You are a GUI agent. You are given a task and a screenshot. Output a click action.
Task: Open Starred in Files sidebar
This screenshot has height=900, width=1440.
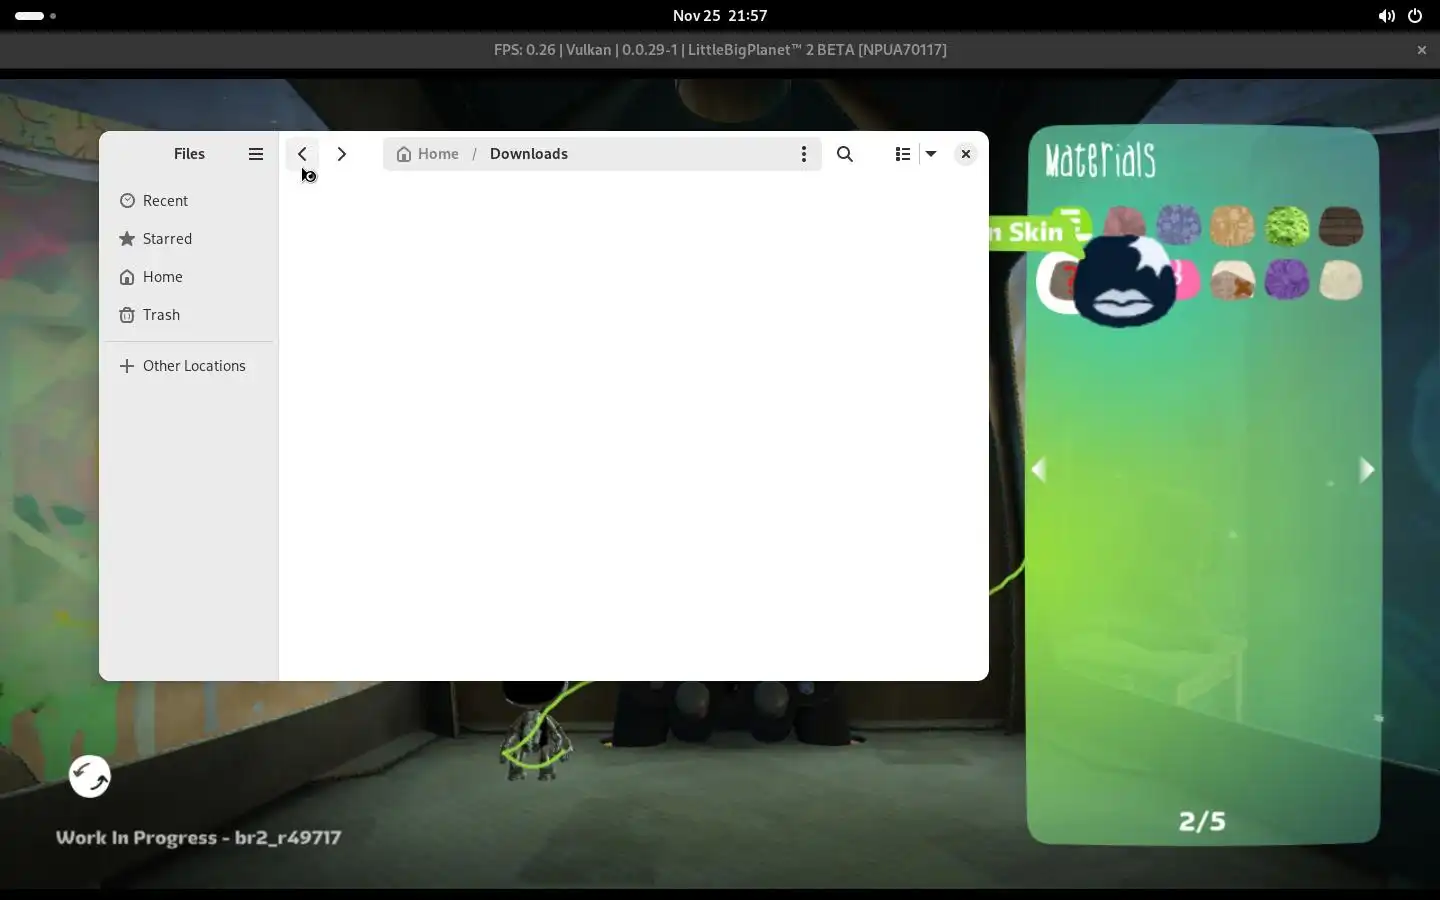point(189,239)
